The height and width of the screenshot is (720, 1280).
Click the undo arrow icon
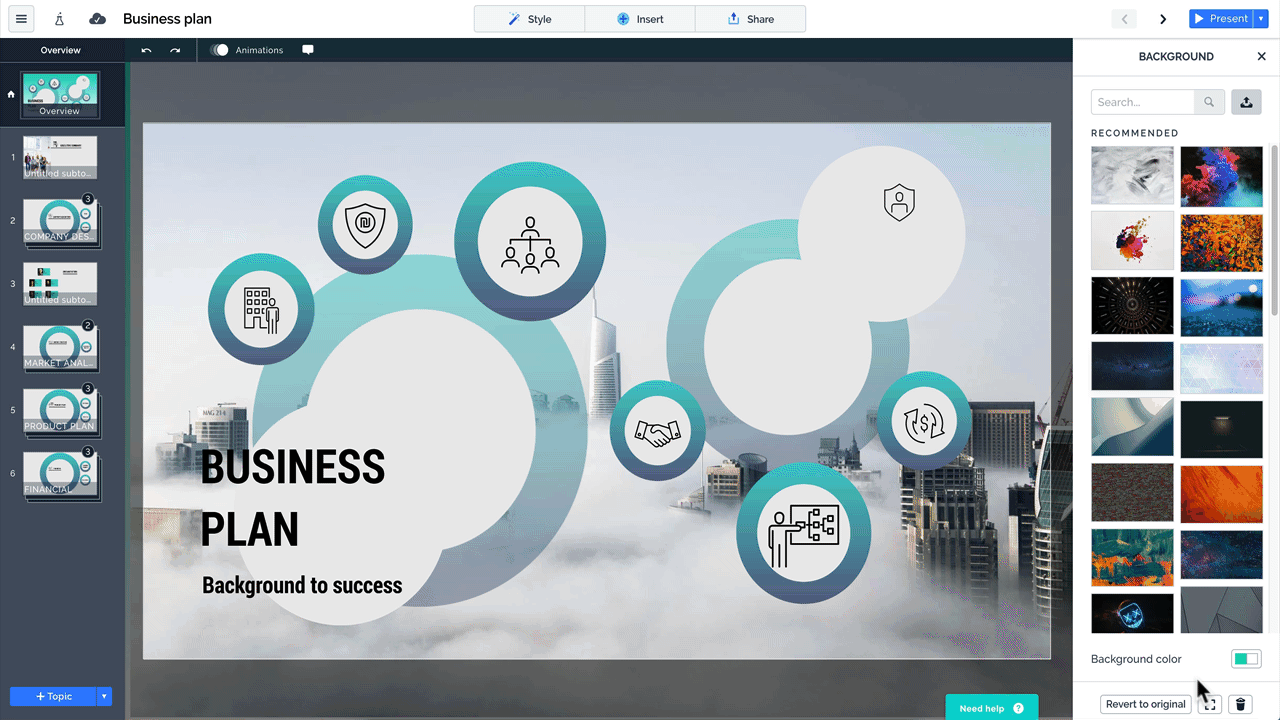pyautogui.click(x=146, y=50)
